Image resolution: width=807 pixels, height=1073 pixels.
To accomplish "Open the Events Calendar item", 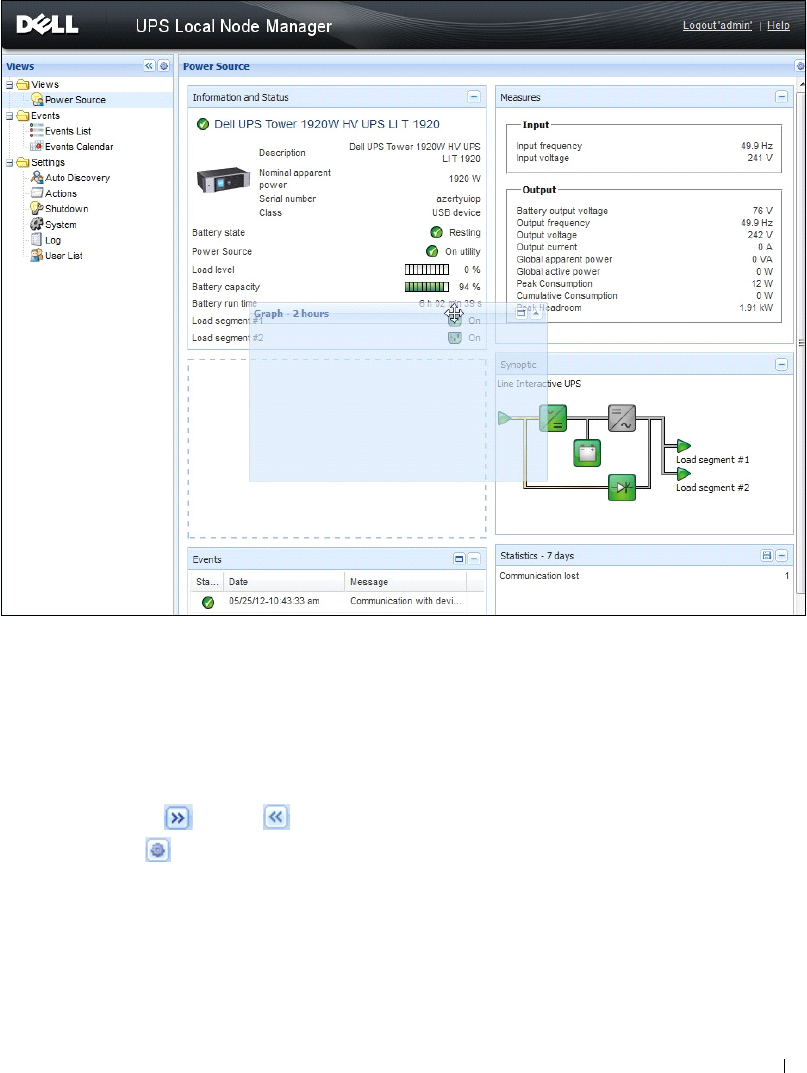I will click(79, 146).
